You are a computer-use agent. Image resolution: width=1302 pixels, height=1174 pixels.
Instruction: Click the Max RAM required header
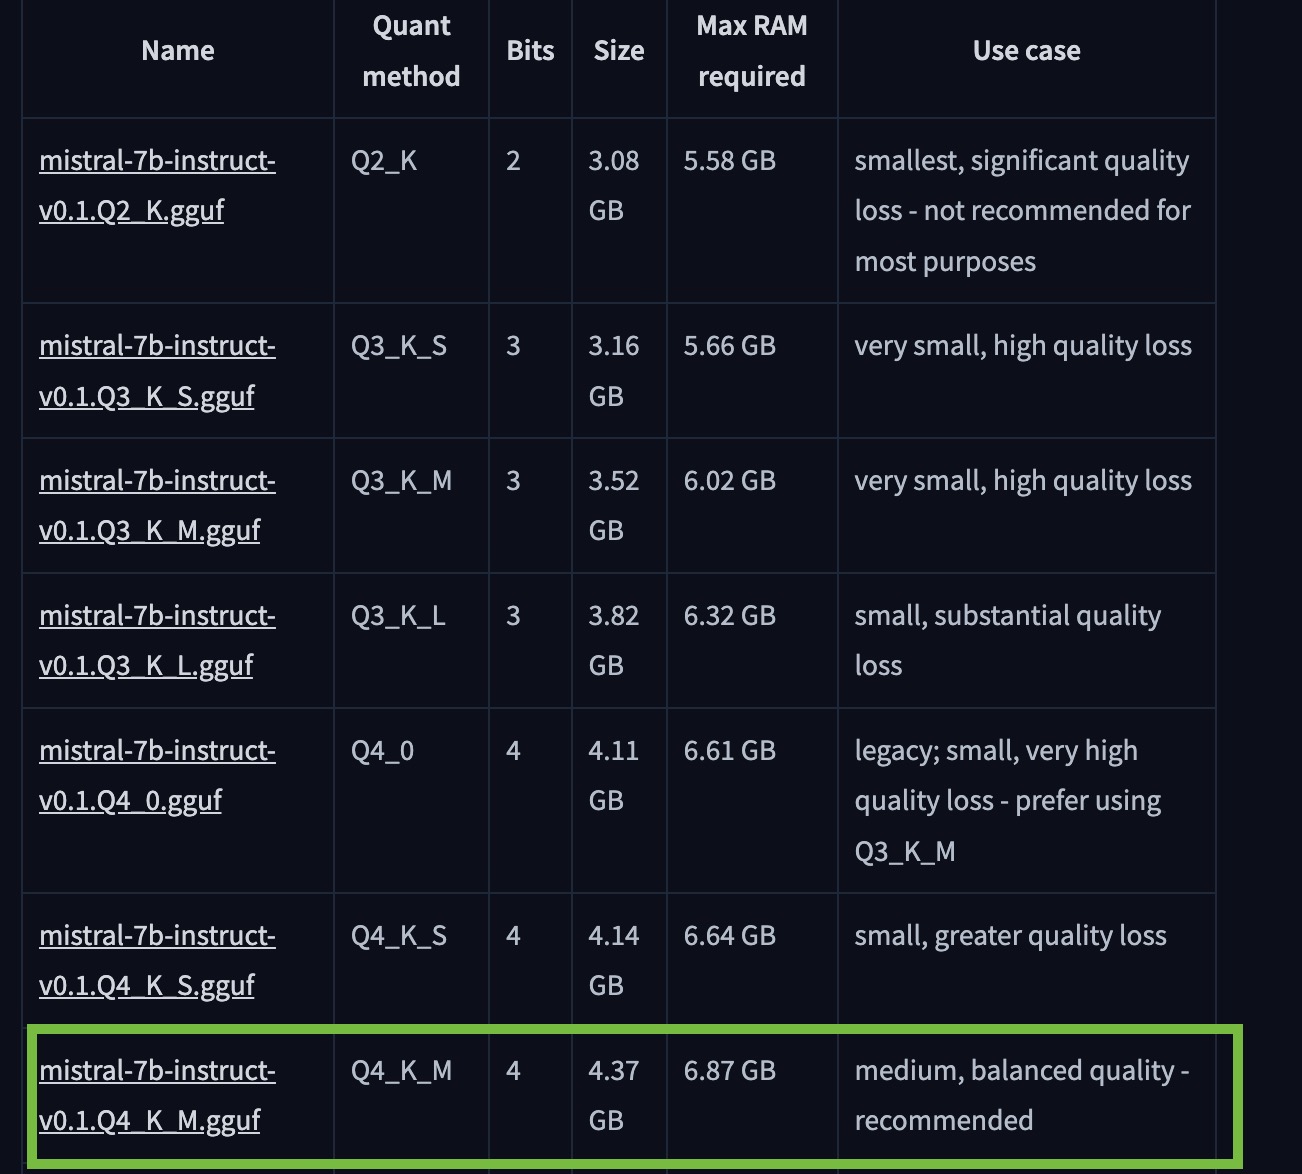click(752, 51)
